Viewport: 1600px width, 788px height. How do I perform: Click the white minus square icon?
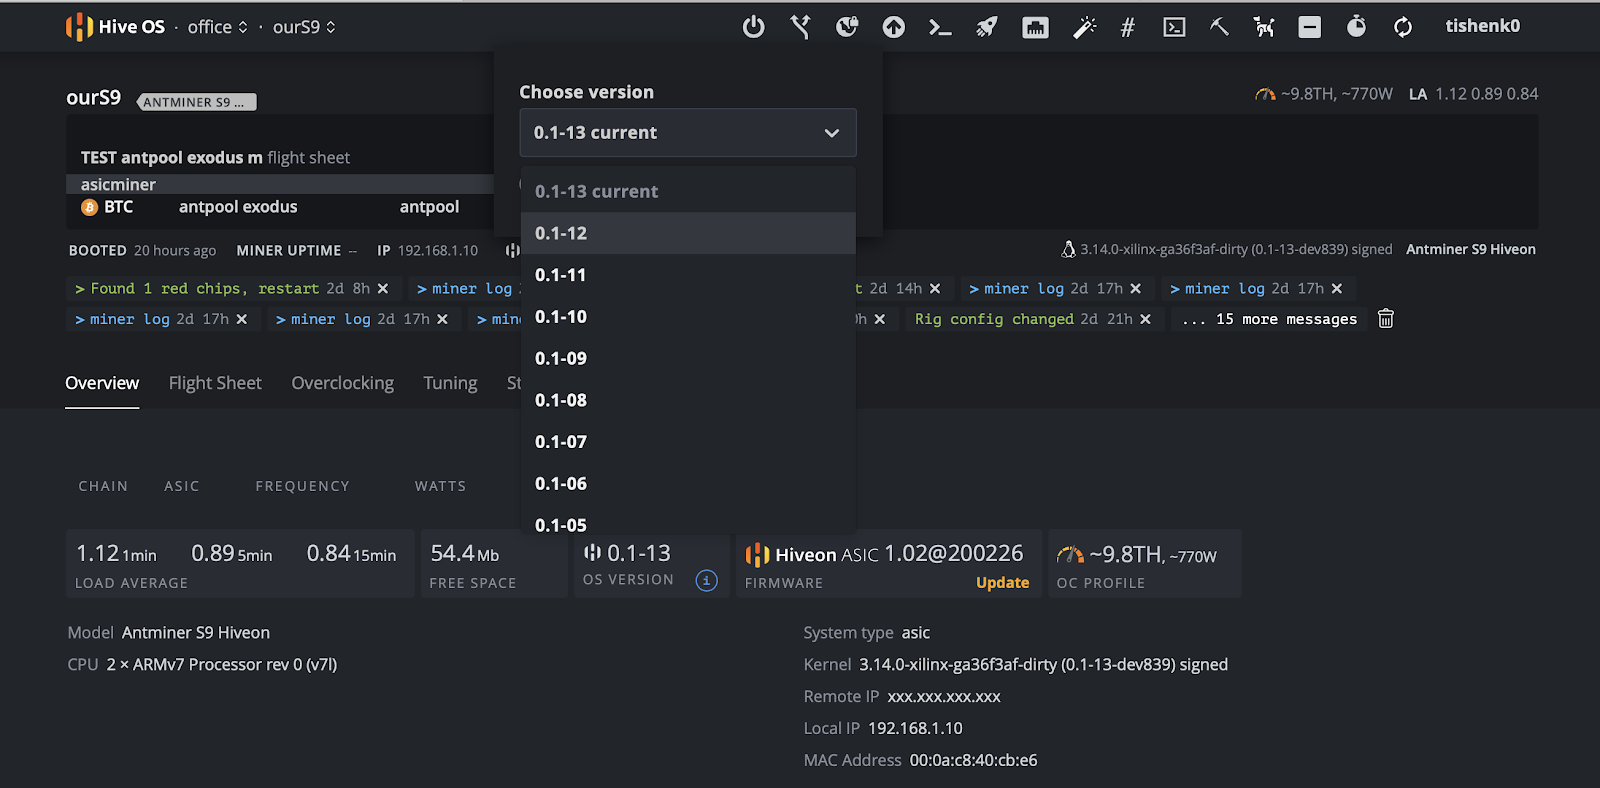(1310, 27)
